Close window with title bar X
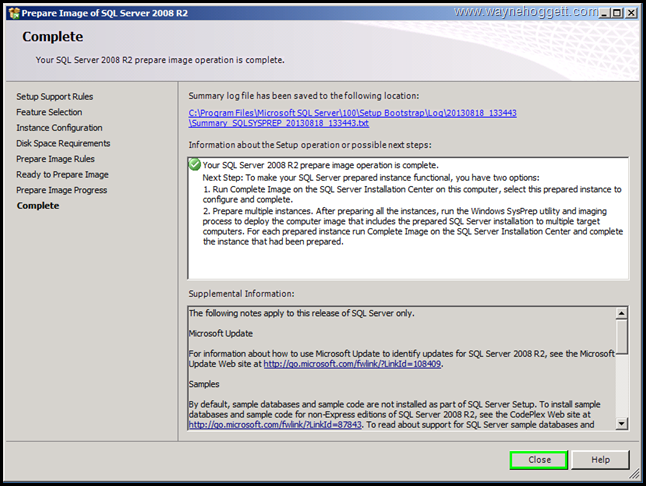This screenshot has height=486, width=646. (631, 13)
